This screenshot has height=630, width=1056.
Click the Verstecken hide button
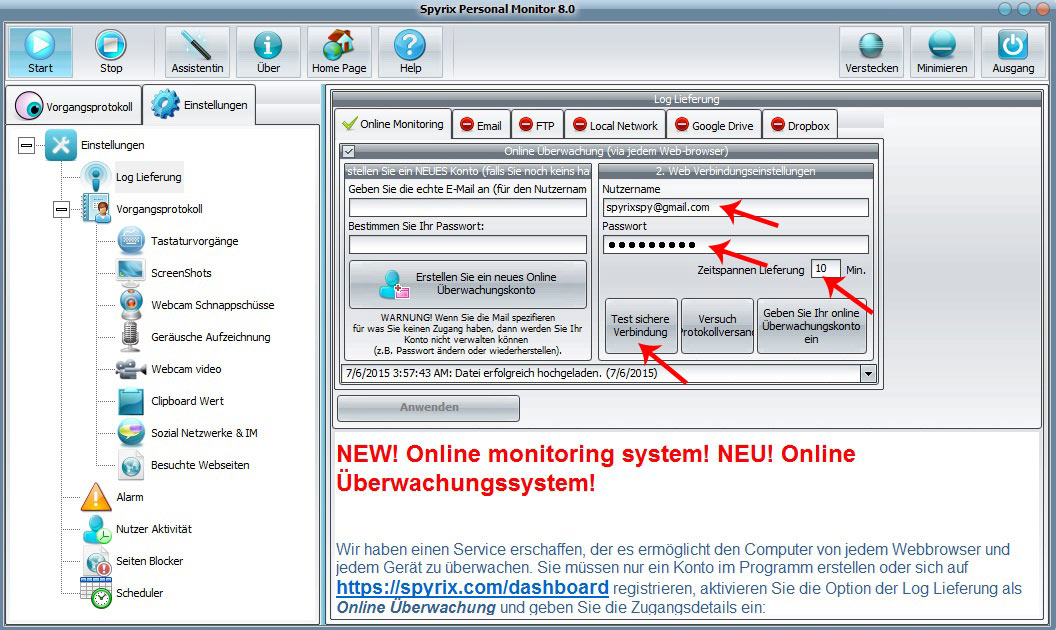[x=871, y=52]
